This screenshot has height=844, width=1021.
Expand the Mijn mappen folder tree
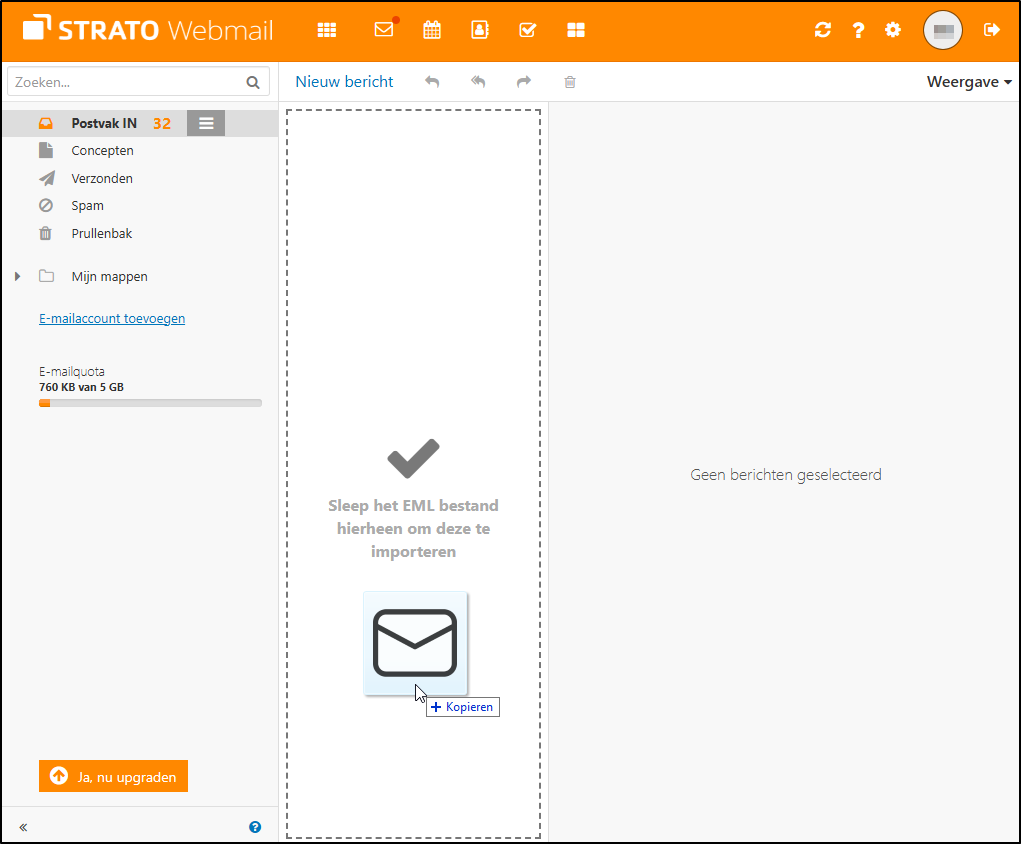(16, 276)
